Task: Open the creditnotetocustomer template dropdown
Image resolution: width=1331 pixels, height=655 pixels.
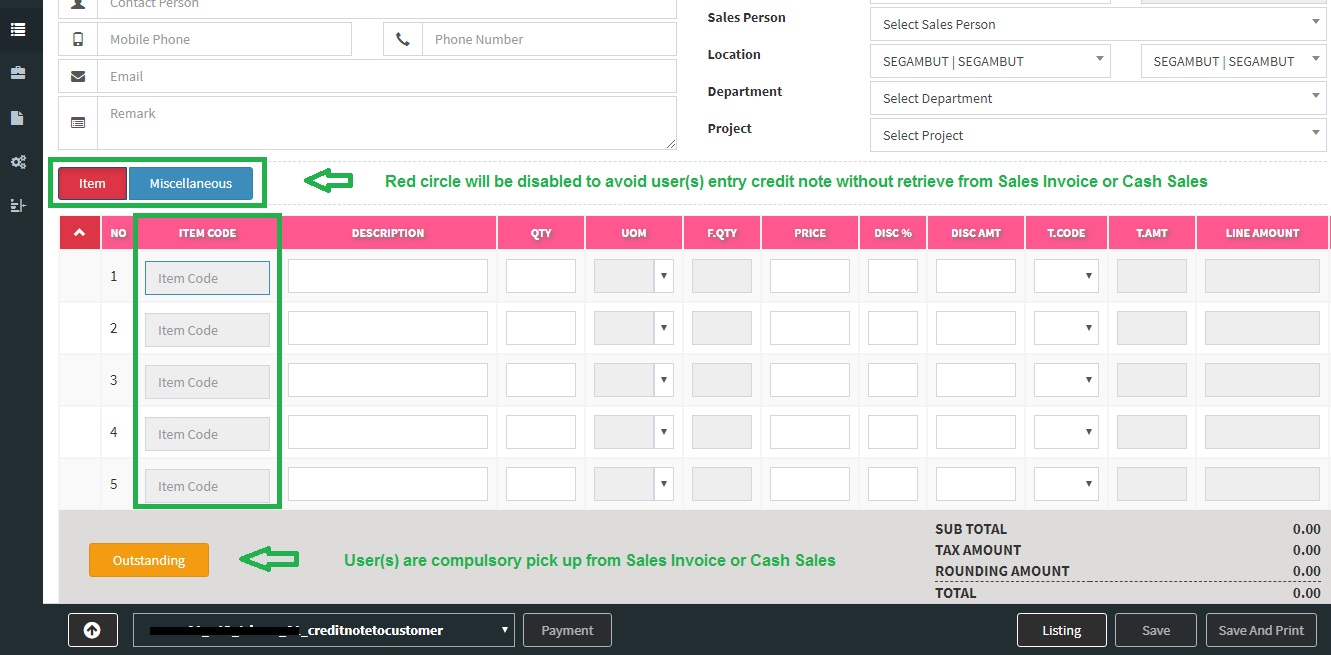Action: click(x=323, y=630)
